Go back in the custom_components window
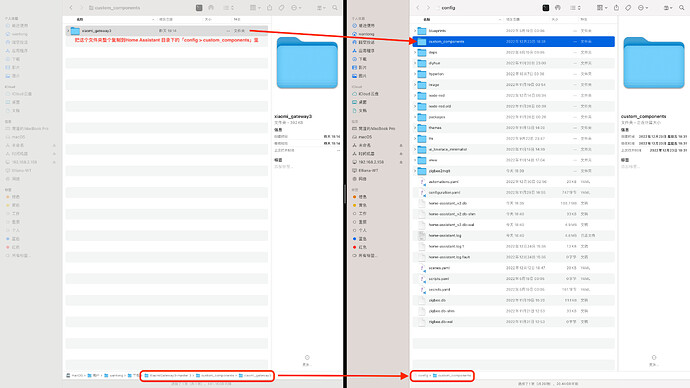The height and width of the screenshot is (388, 690). tap(71, 8)
